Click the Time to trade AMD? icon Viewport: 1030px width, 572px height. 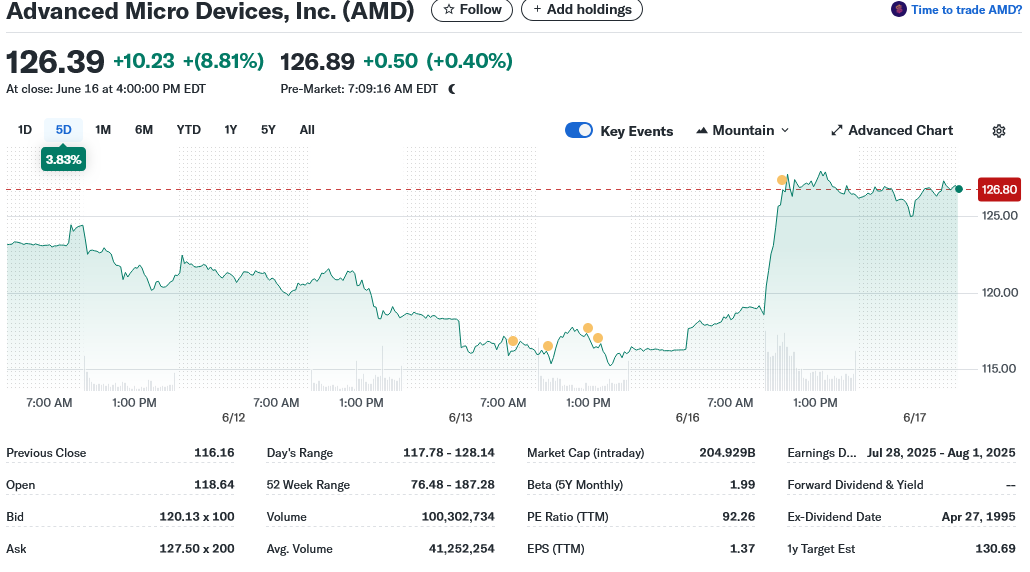[899, 9]
